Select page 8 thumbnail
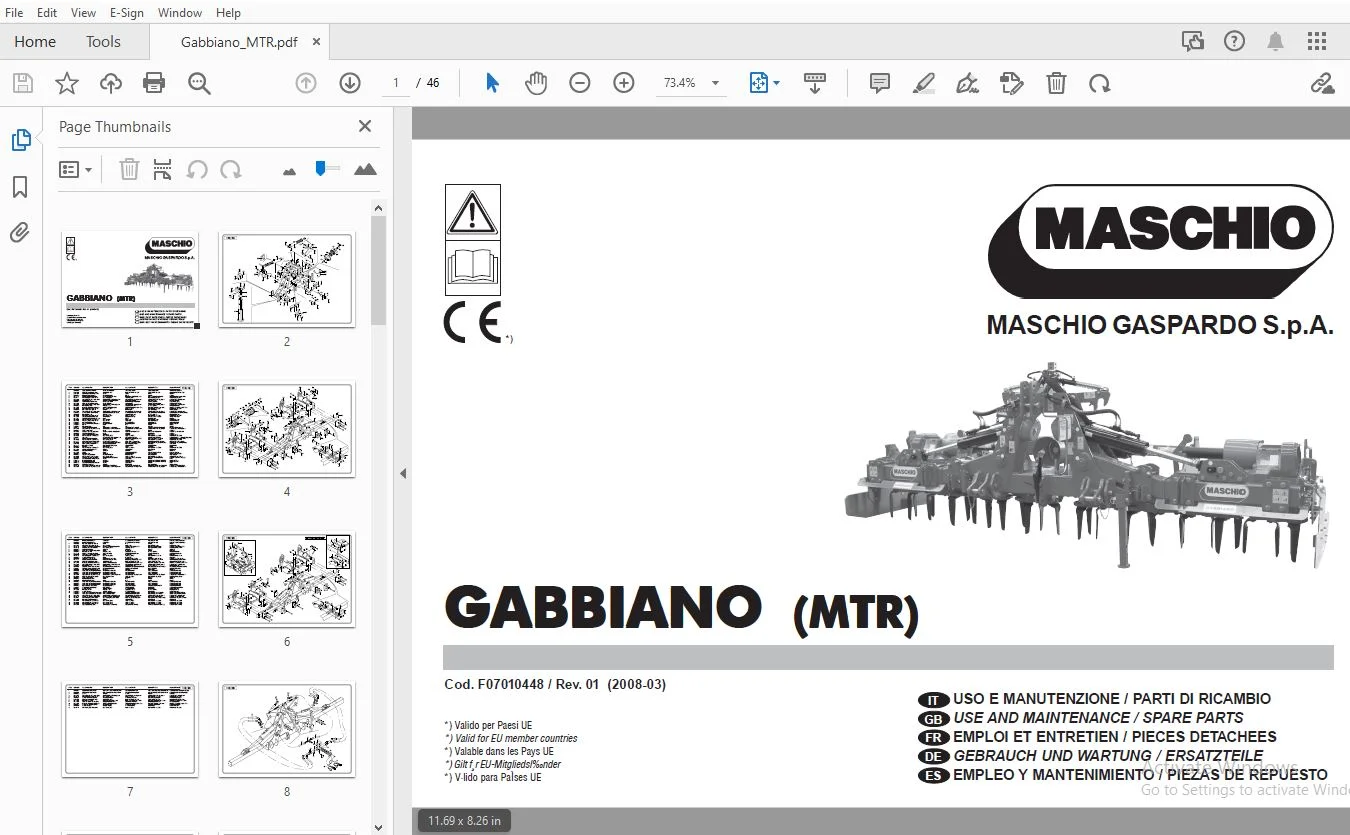This screenshot has height=835, width=1350. coord(287,729)
